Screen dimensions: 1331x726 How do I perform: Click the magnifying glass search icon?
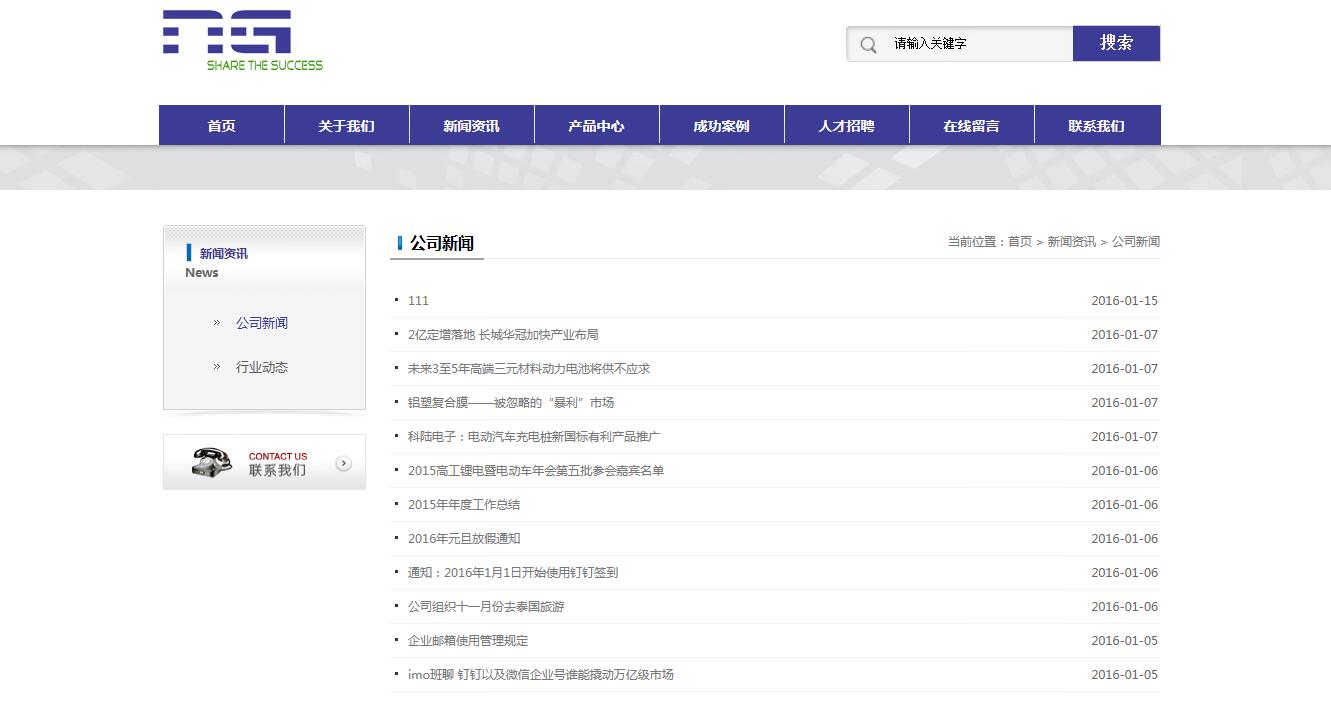(x=868, y=44)
